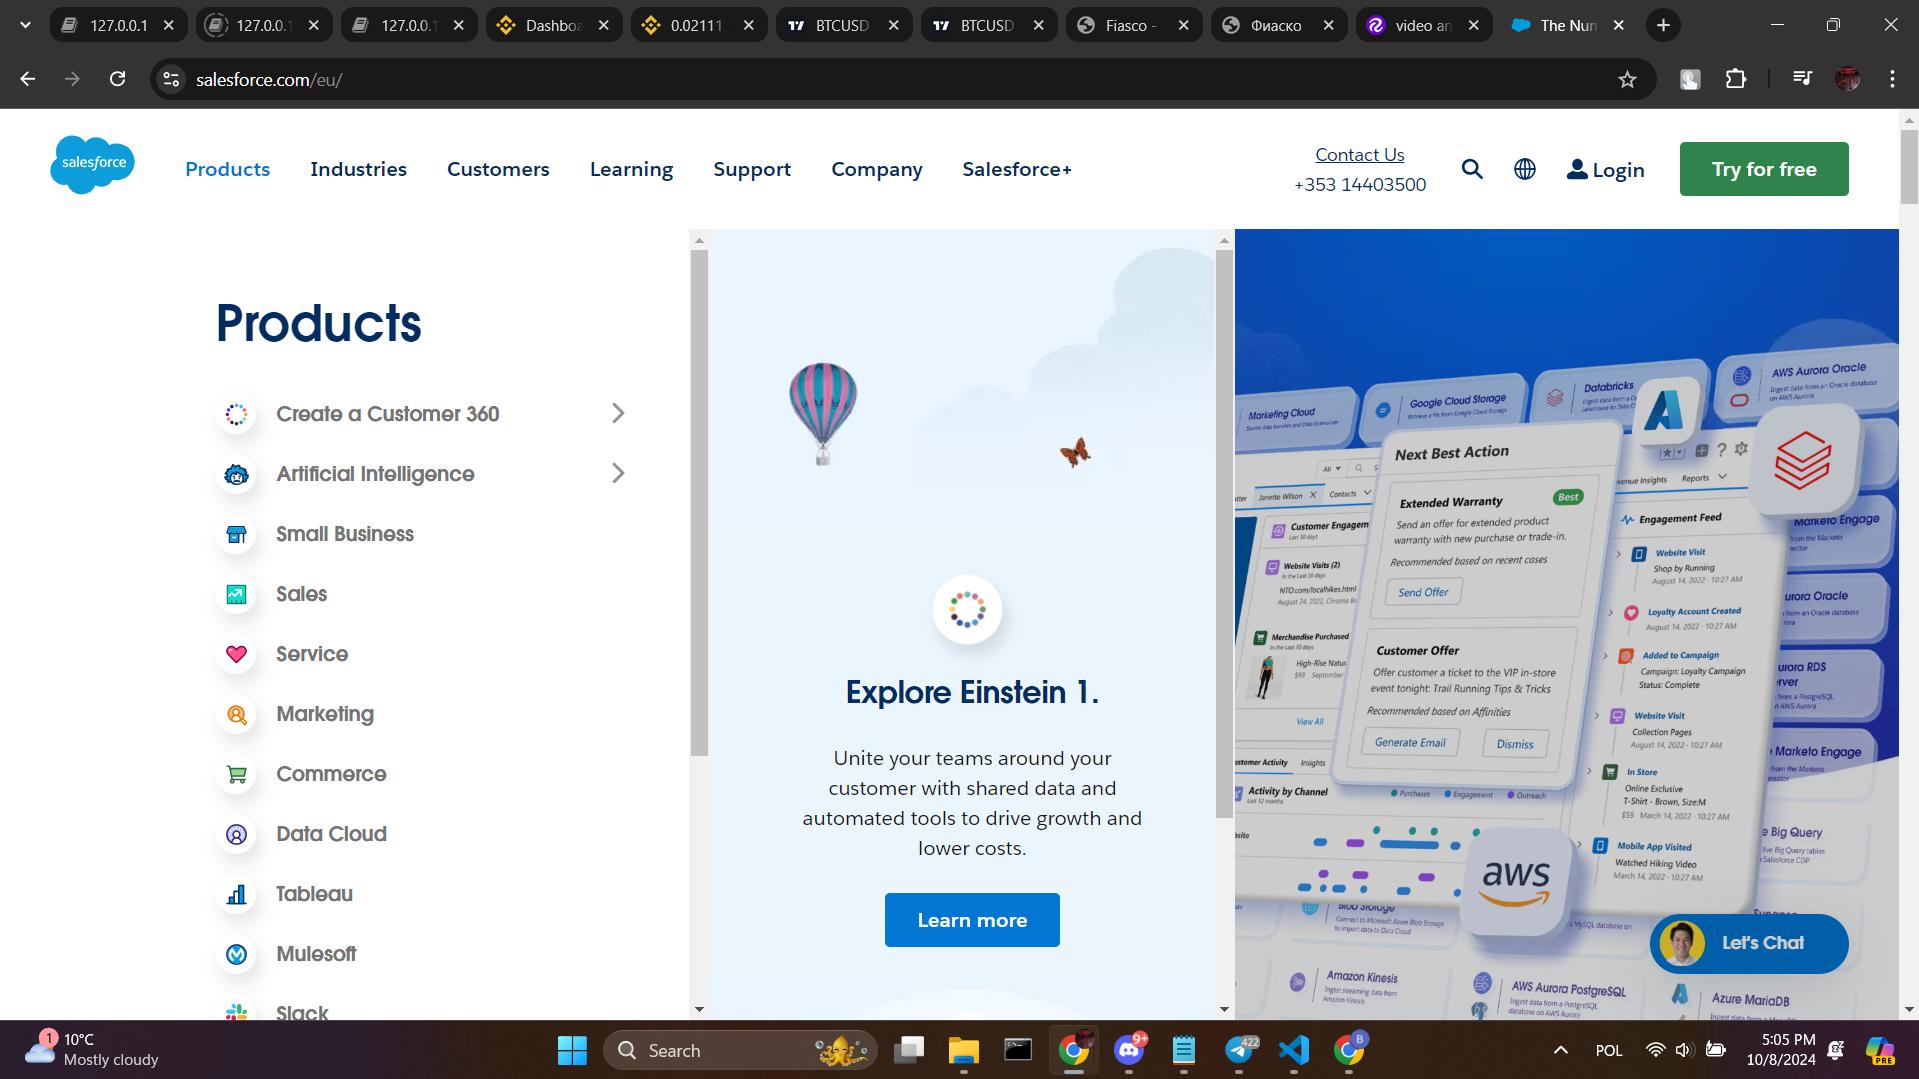Image resolution: width=1919 pixels, height=1079 pixels.
Task: Click the products list scrollbar thumb
Action: 699,503
